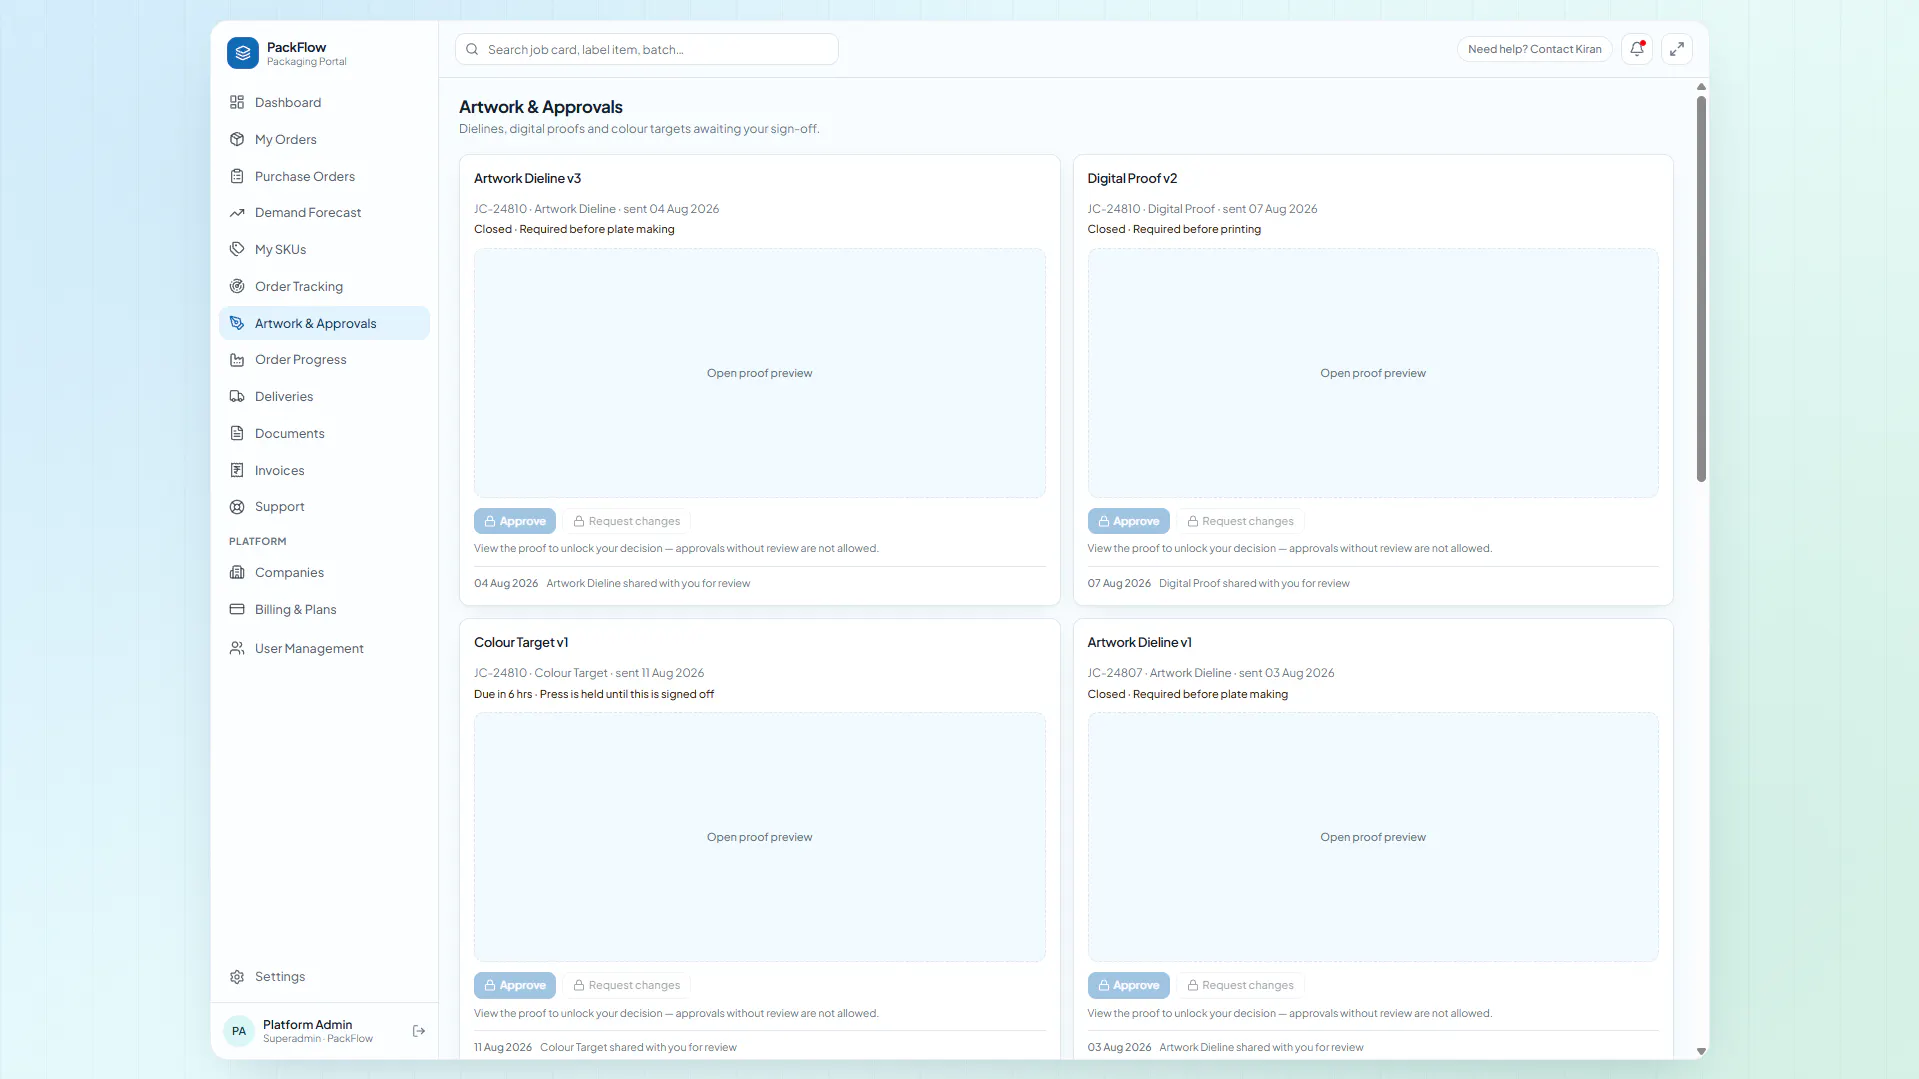1919x1079 pixels.
Task: Open User Management
Action: 324,648
